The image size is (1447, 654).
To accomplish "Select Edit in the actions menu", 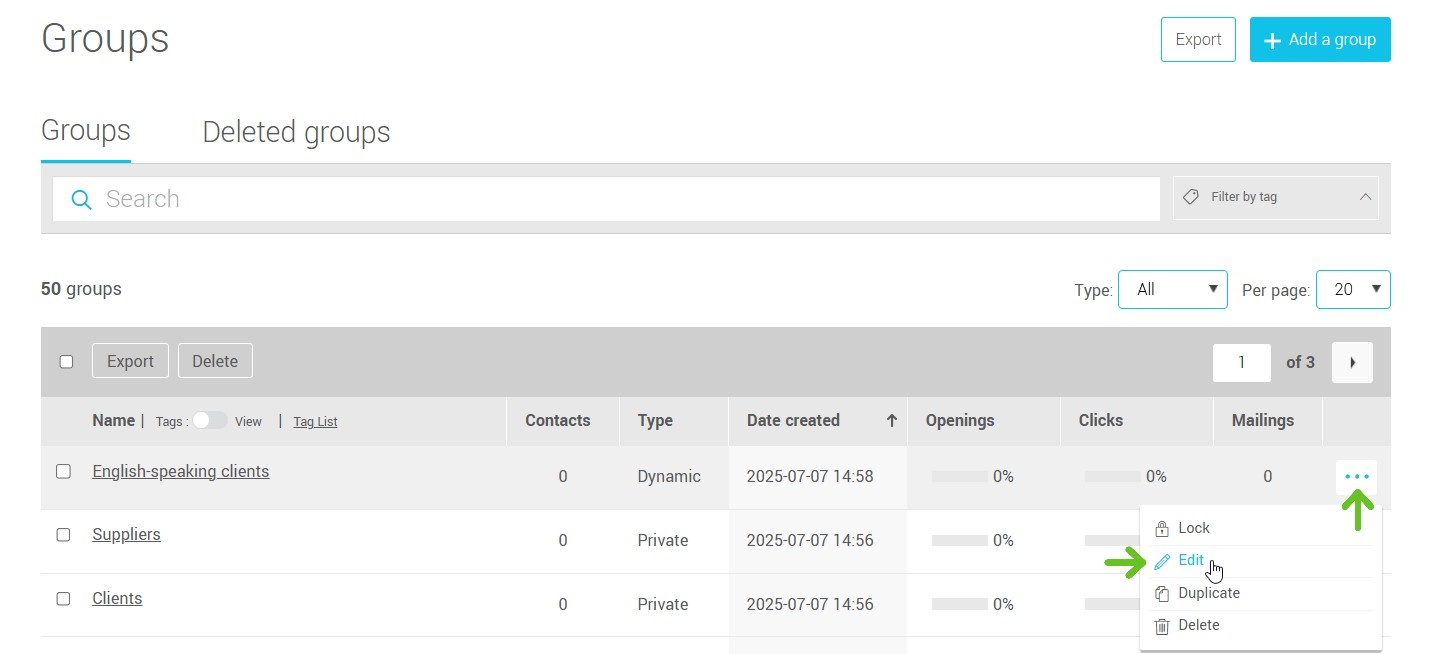I will tap(1190, 560).
